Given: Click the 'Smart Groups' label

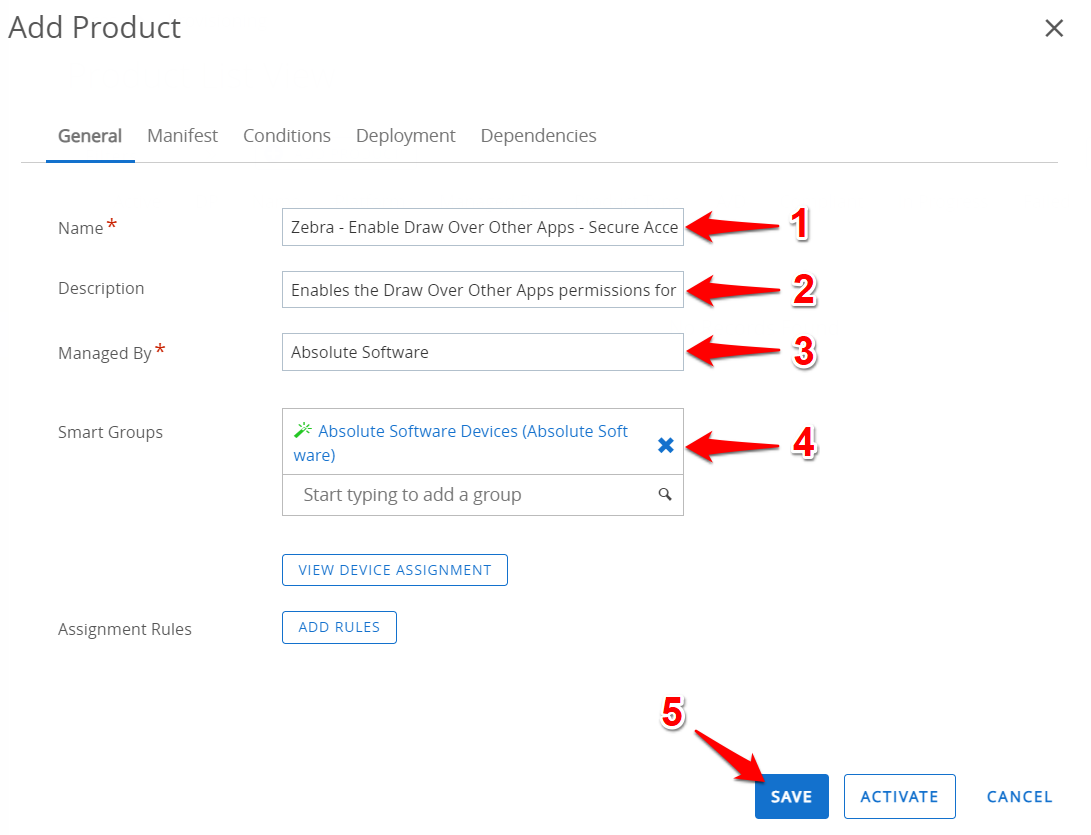Looking at the screenshot, I should pyautogui.click(x=110, y=432).
